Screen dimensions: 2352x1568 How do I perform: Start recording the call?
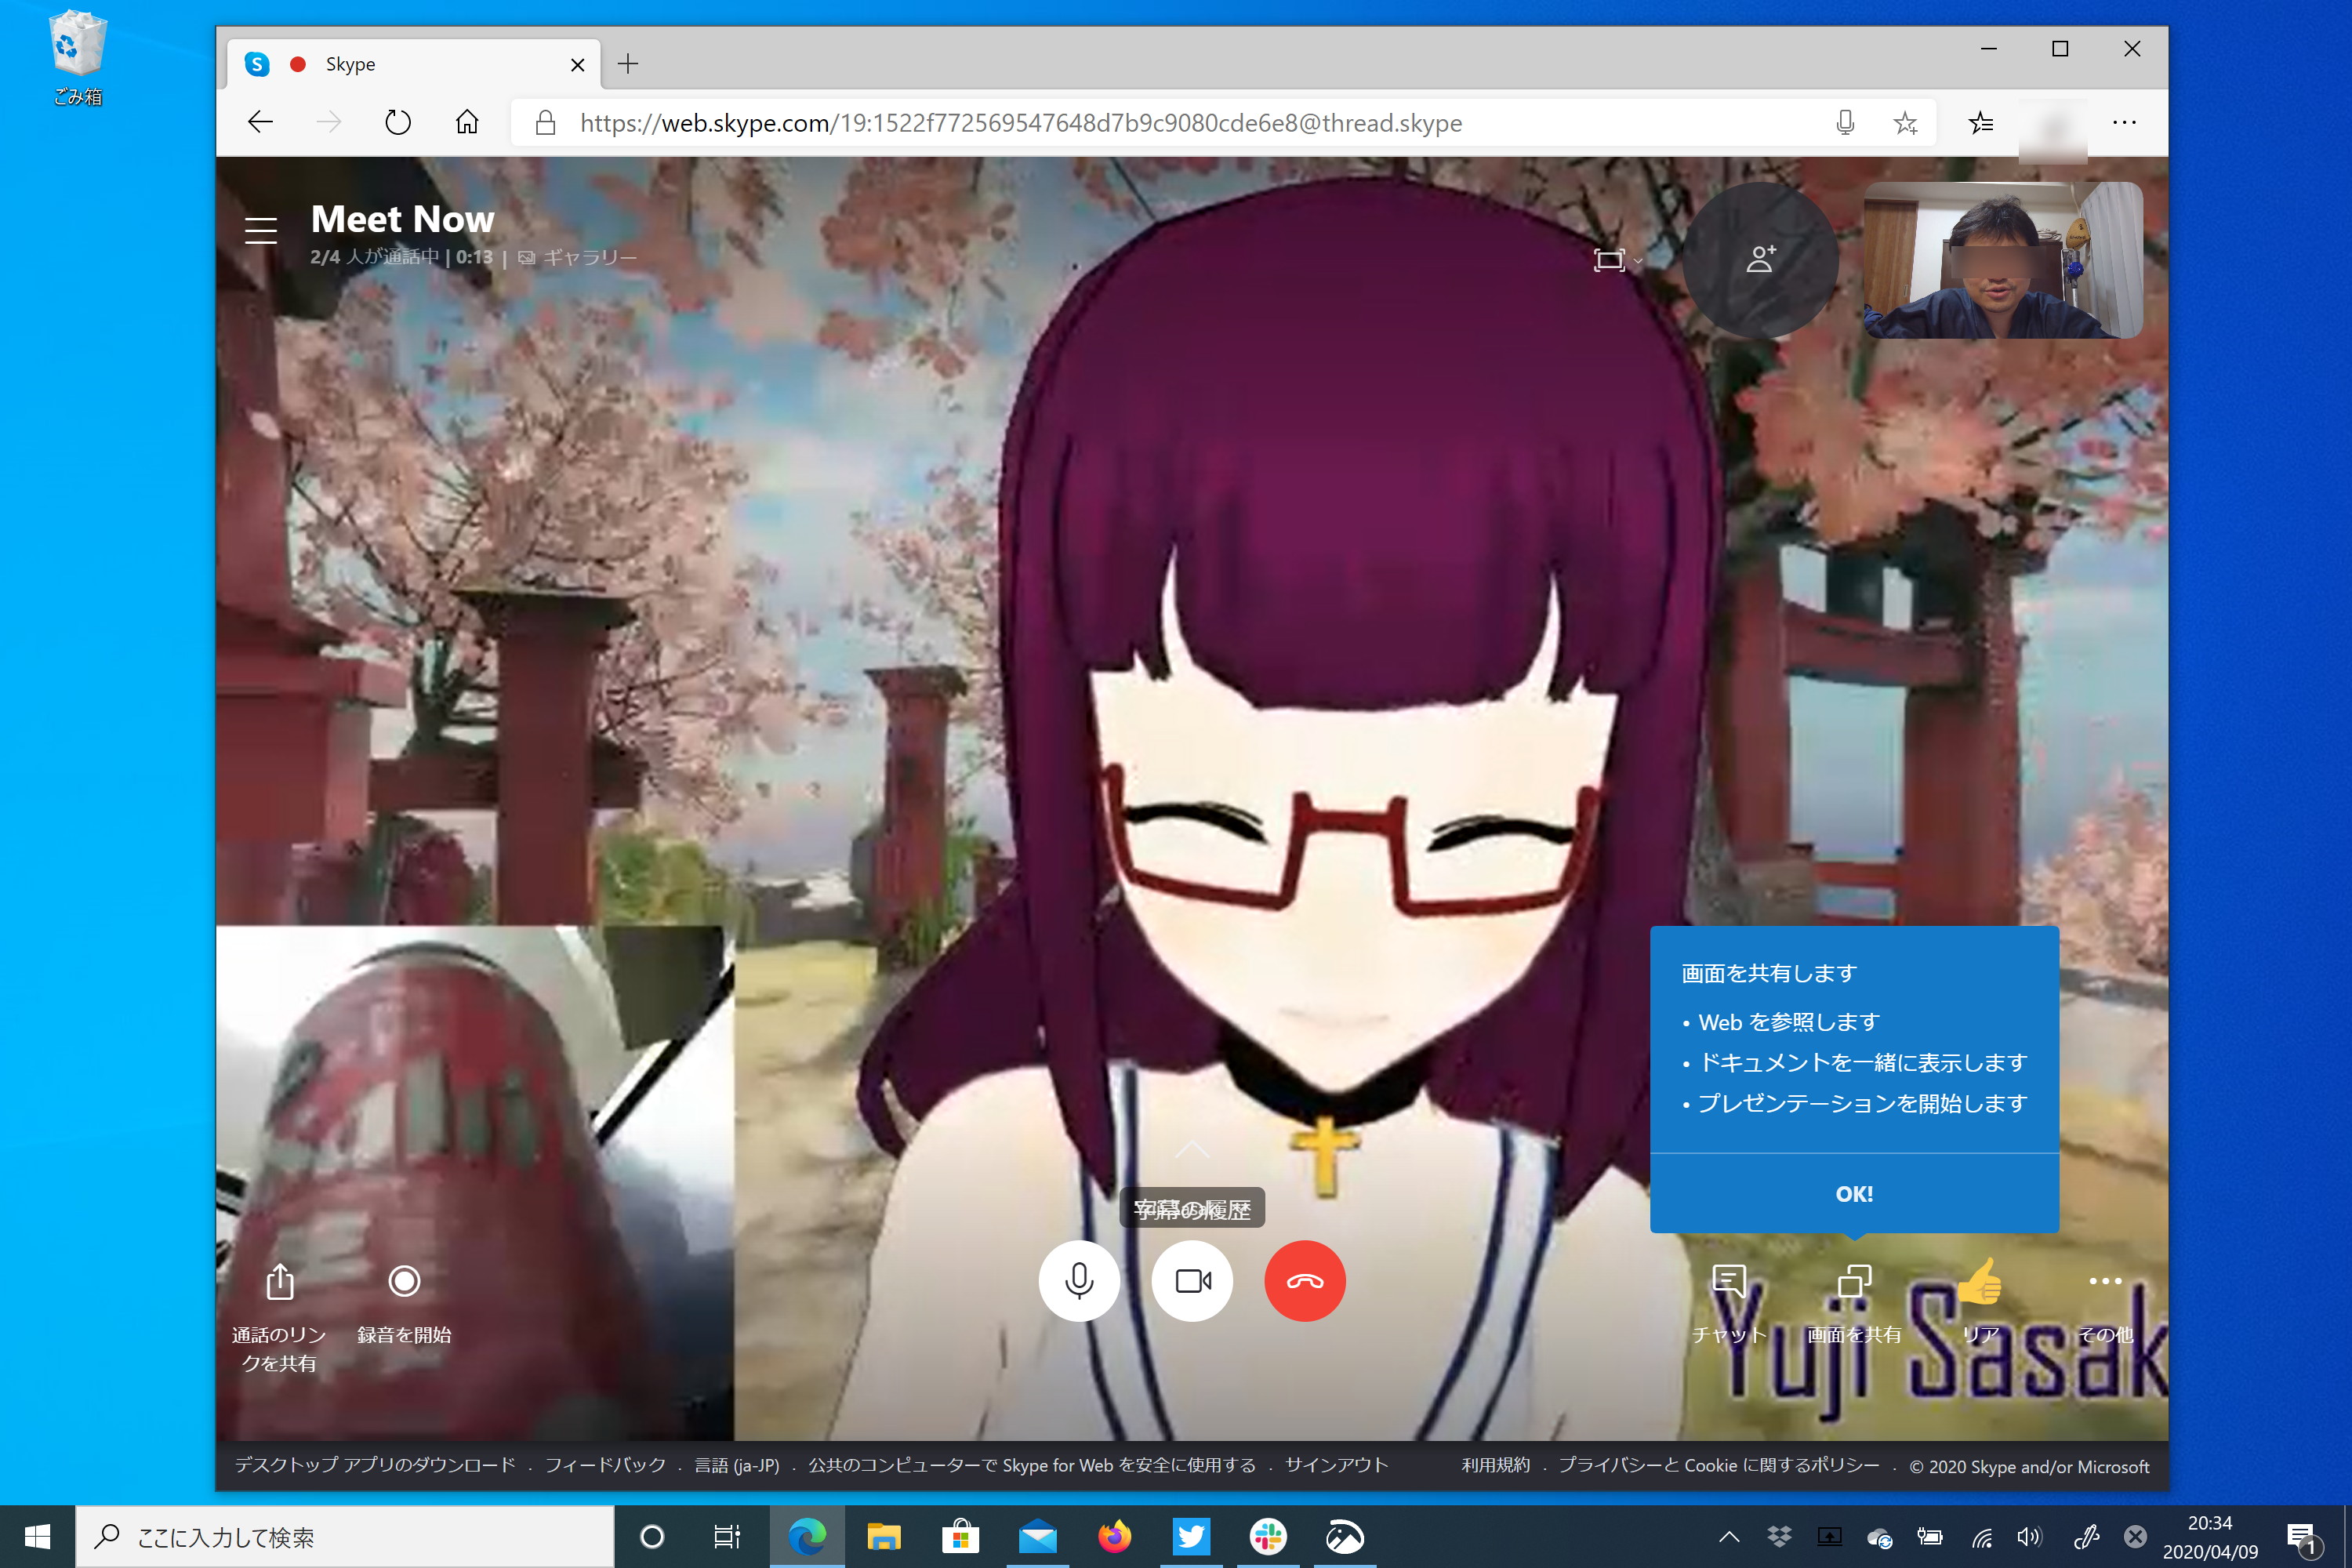point(404,1281)
